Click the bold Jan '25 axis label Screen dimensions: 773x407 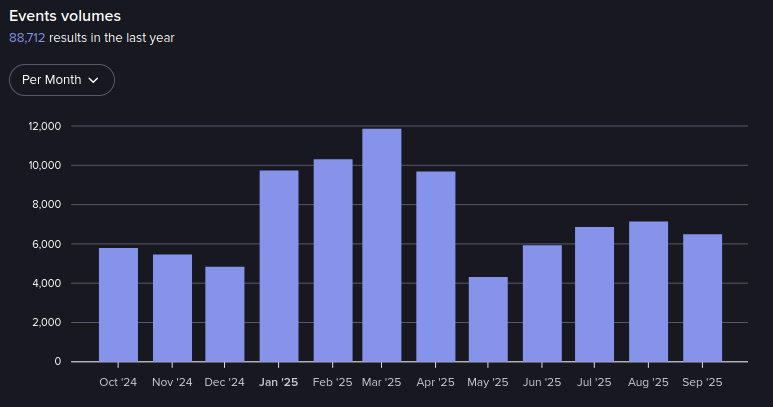coord(278,382)
